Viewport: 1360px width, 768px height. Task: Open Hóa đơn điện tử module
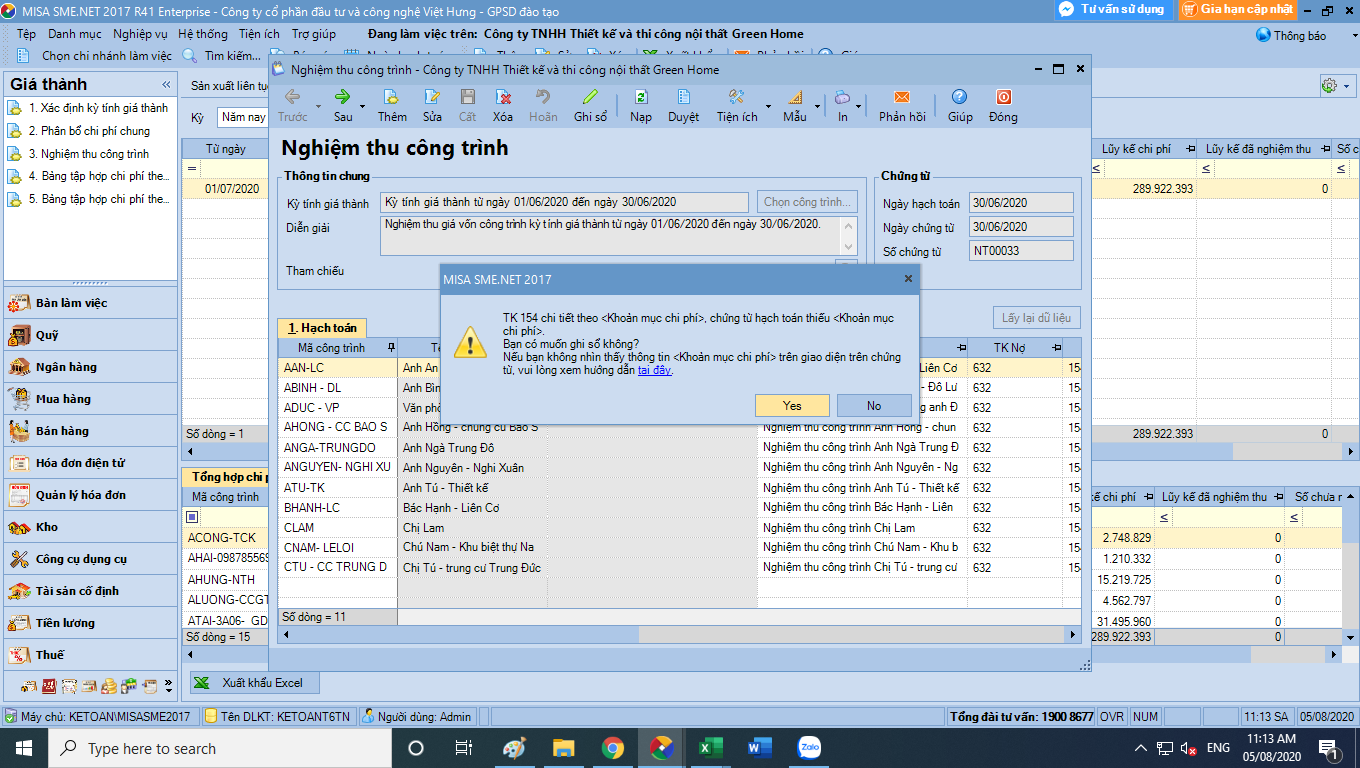point(90,463)
